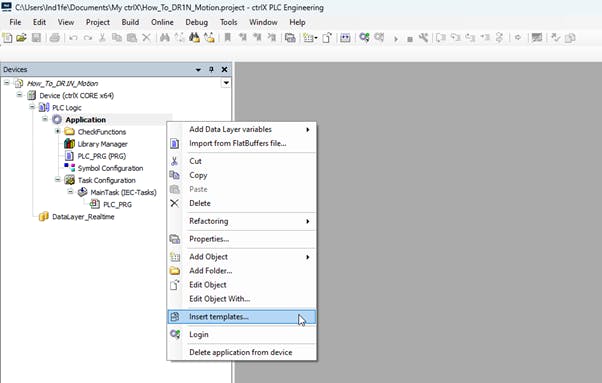Click the Redo arrow toolbar icon
602x383 pixels.
88,38
